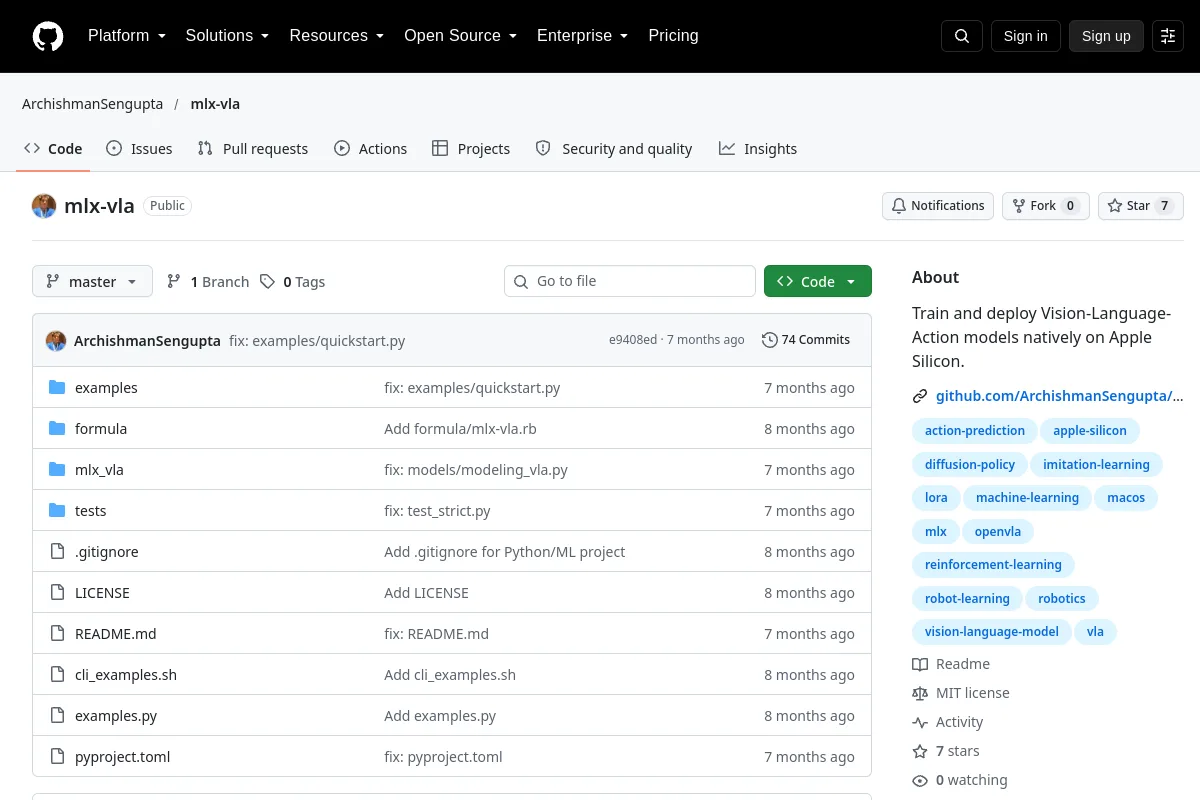Click the cli_examples.sh file icon
Image resolution: width=1200 pixels, height=800 pixels.
tap(57, 675)
